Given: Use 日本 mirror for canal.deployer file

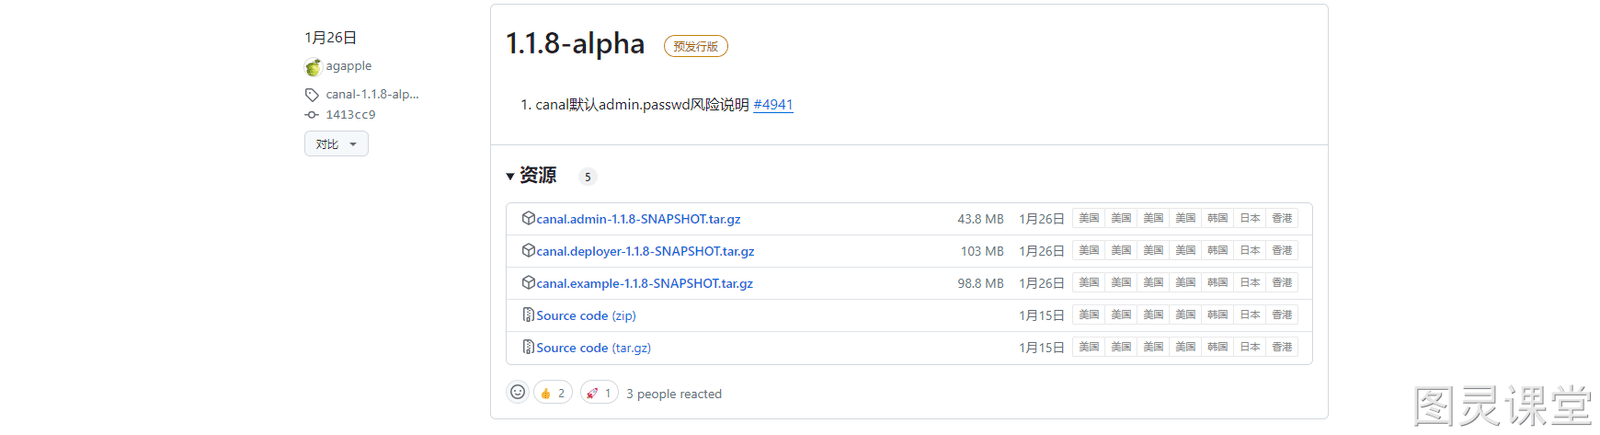Looking at the screenshot, I should (1250, 250).
